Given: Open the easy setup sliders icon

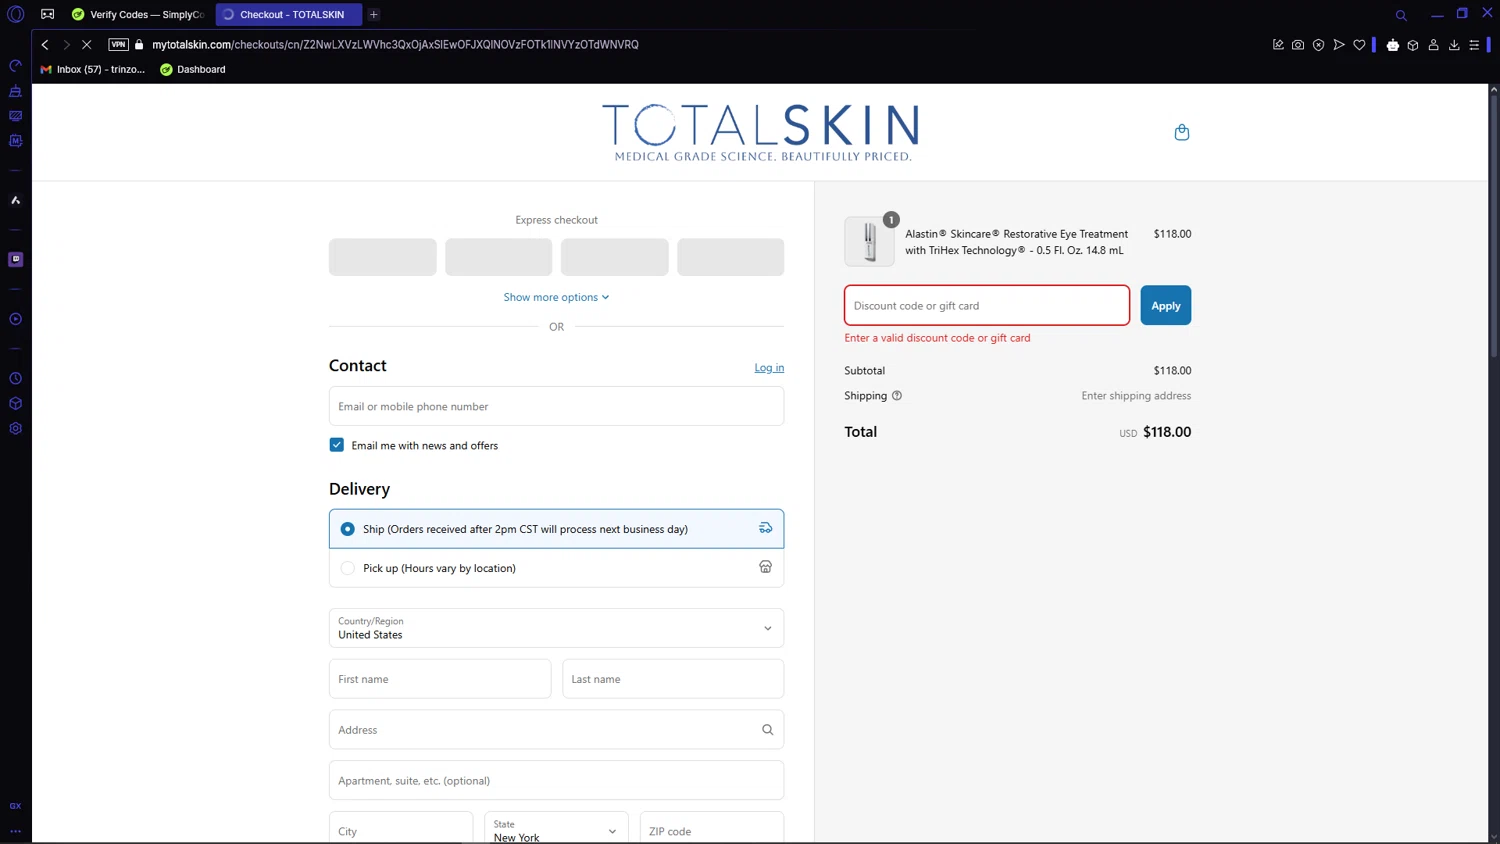Looking at the screenshot, I should 1474,44.
